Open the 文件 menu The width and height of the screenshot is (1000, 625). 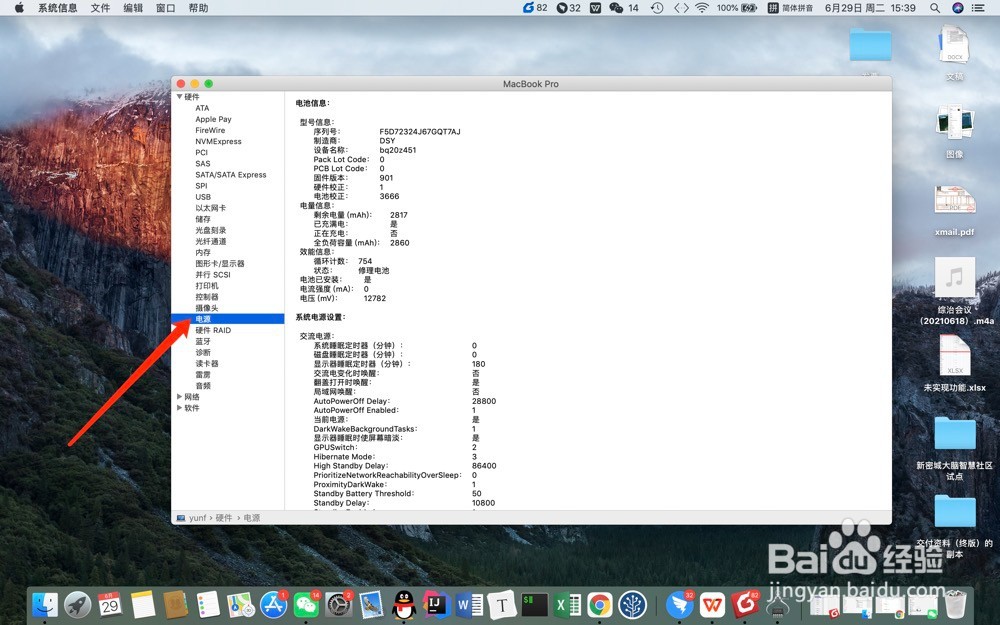100,8
